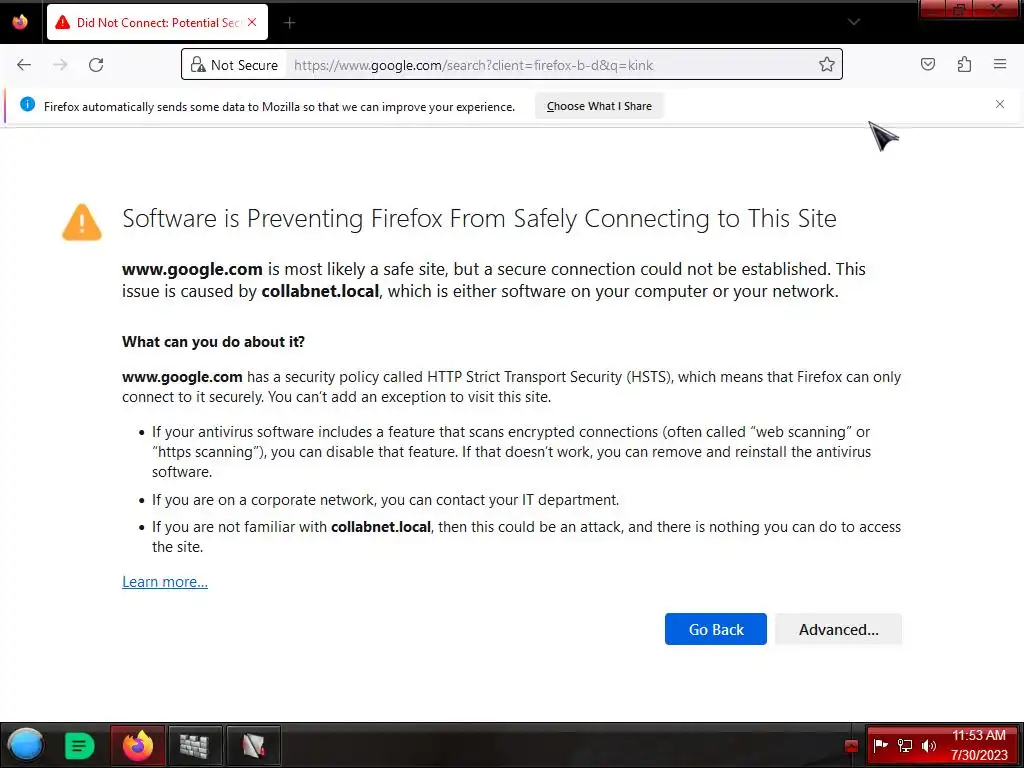
Task: Open a new tab with the plus button
Action: 289,23
